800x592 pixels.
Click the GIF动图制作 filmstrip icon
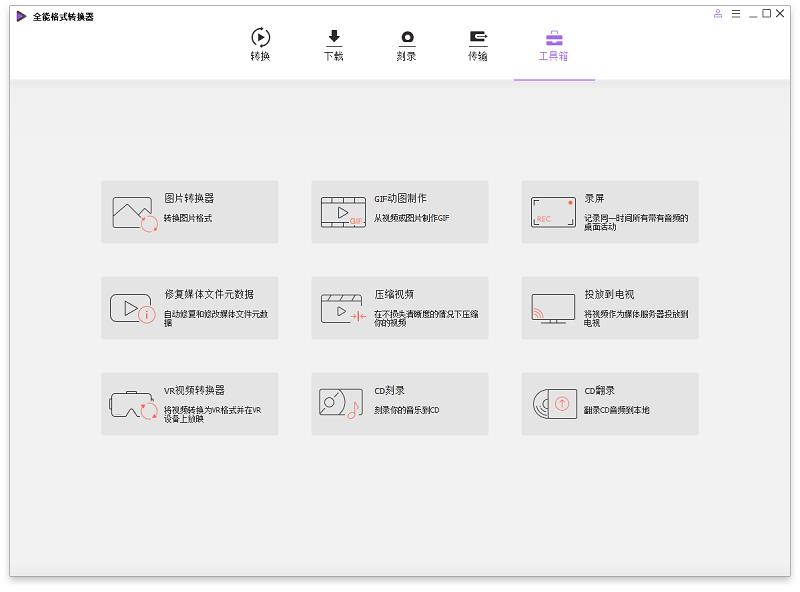pyautogui.click(x=343, y=212)
